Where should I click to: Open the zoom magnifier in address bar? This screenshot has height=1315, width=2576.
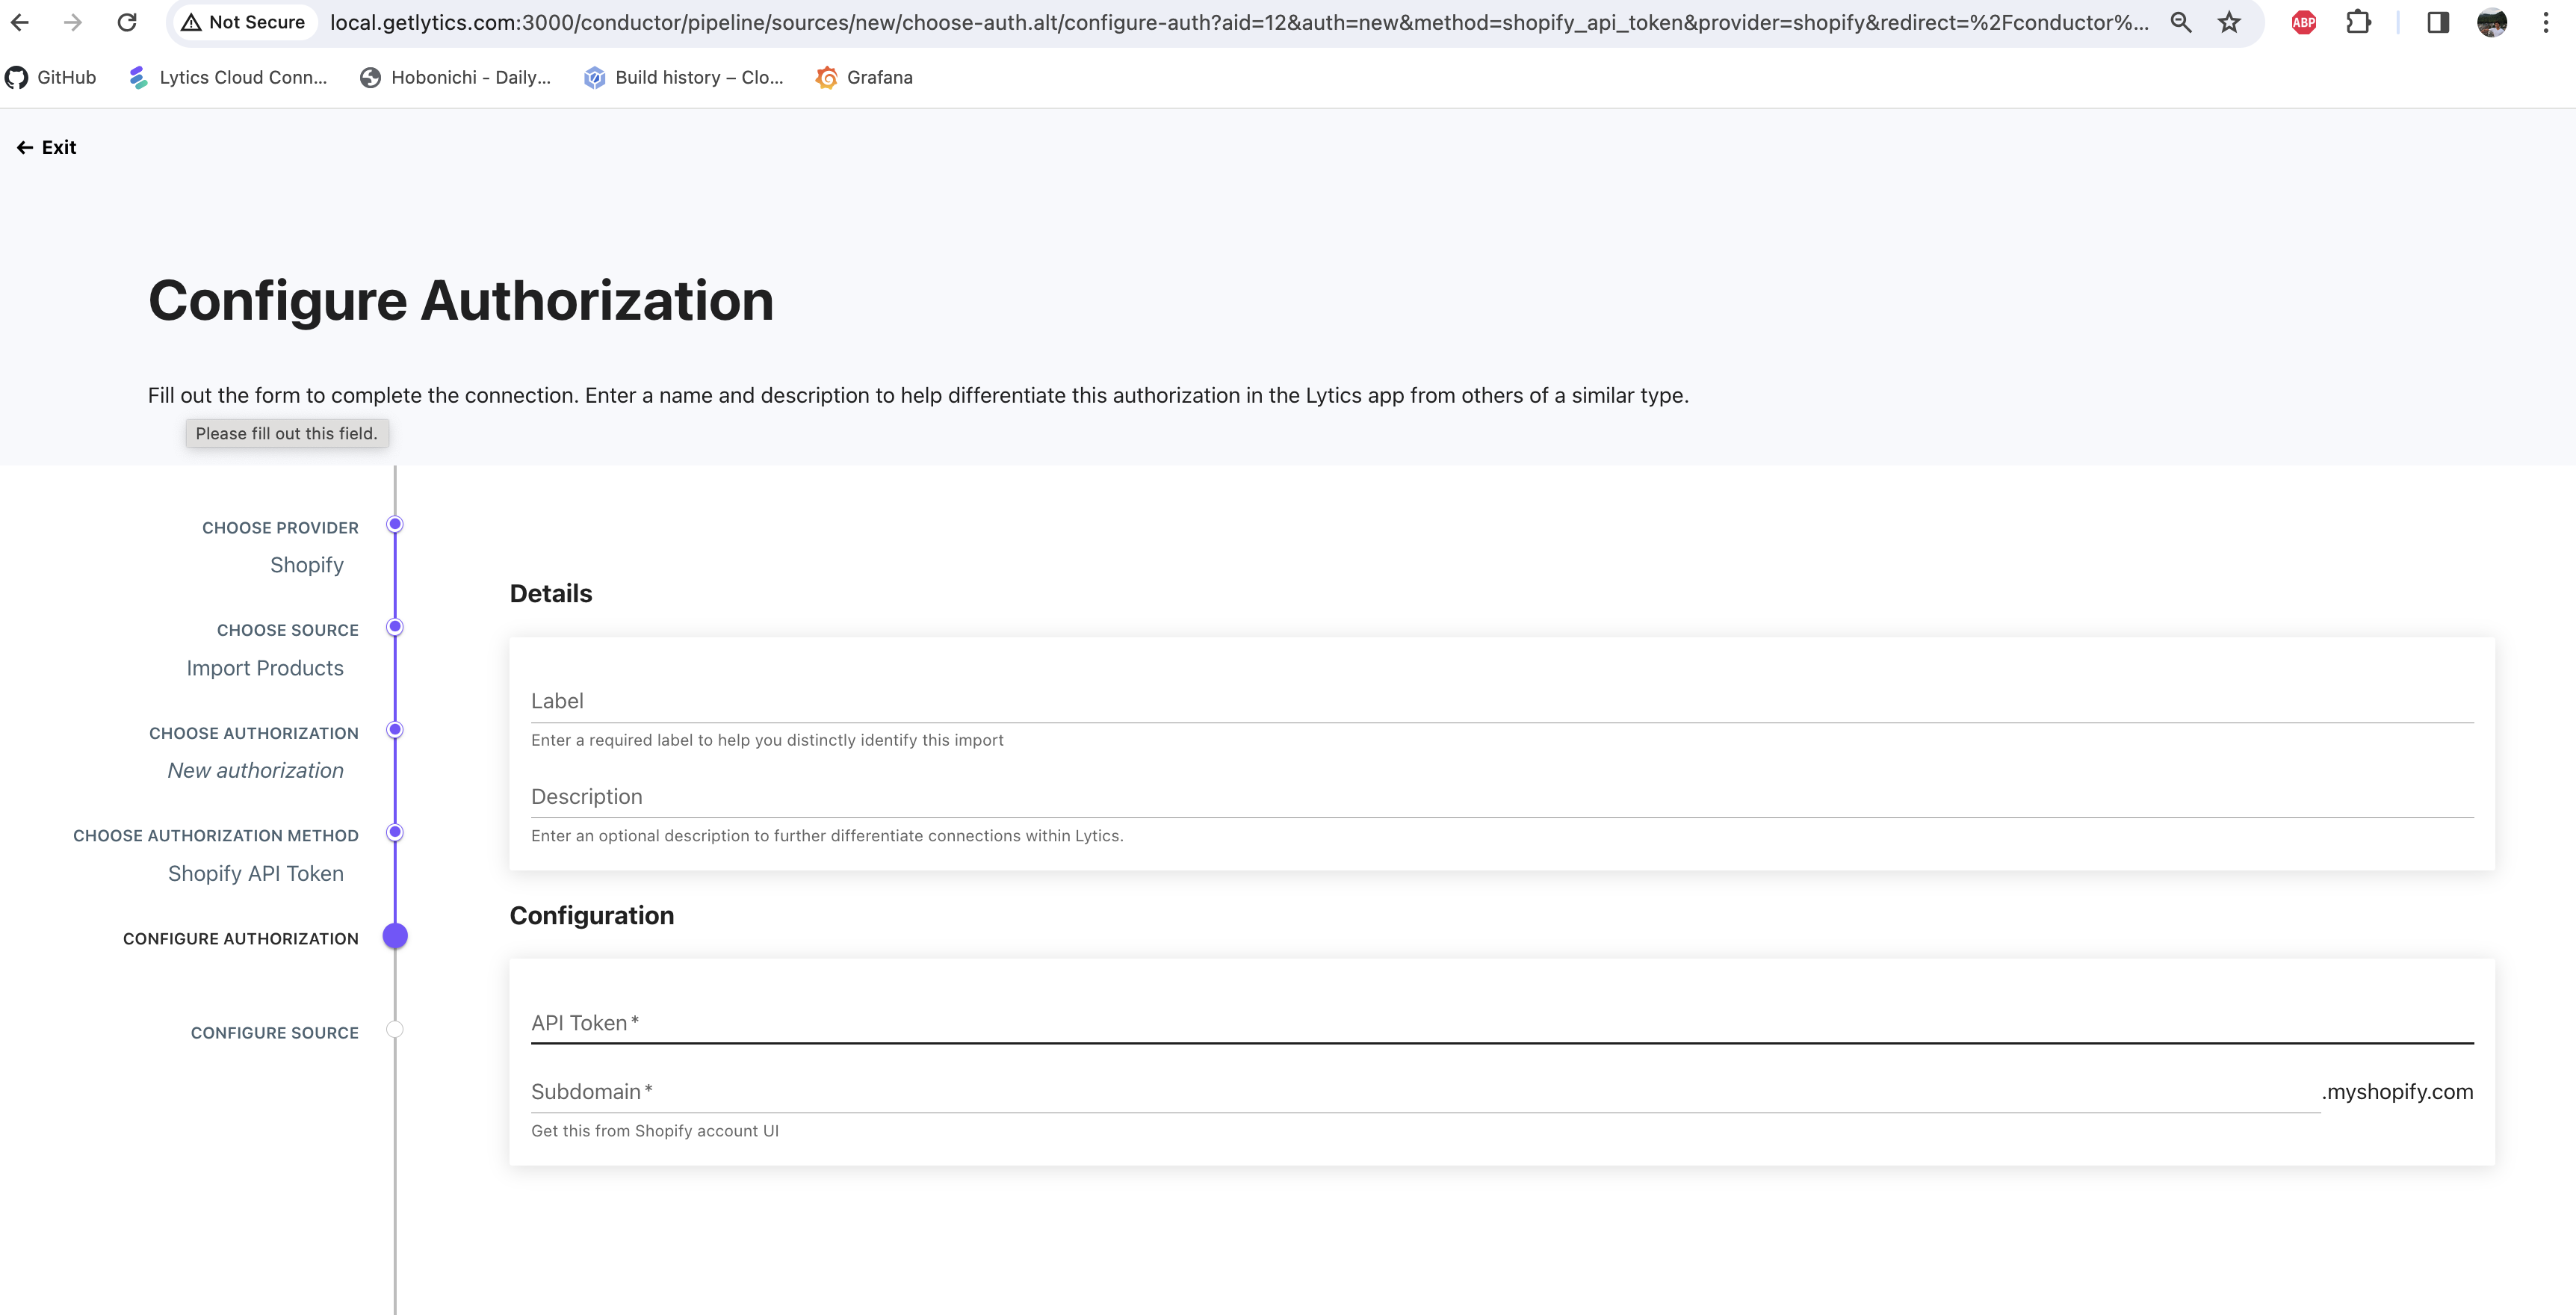pos(2181,22)
